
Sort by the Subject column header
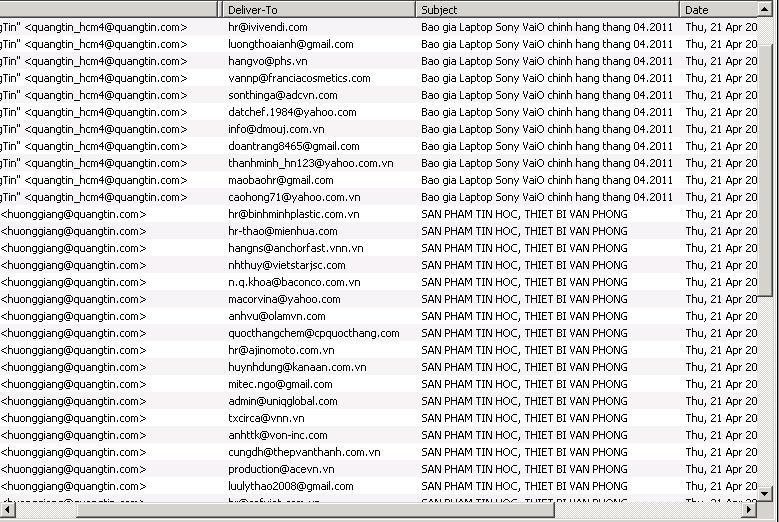(547, 9)
